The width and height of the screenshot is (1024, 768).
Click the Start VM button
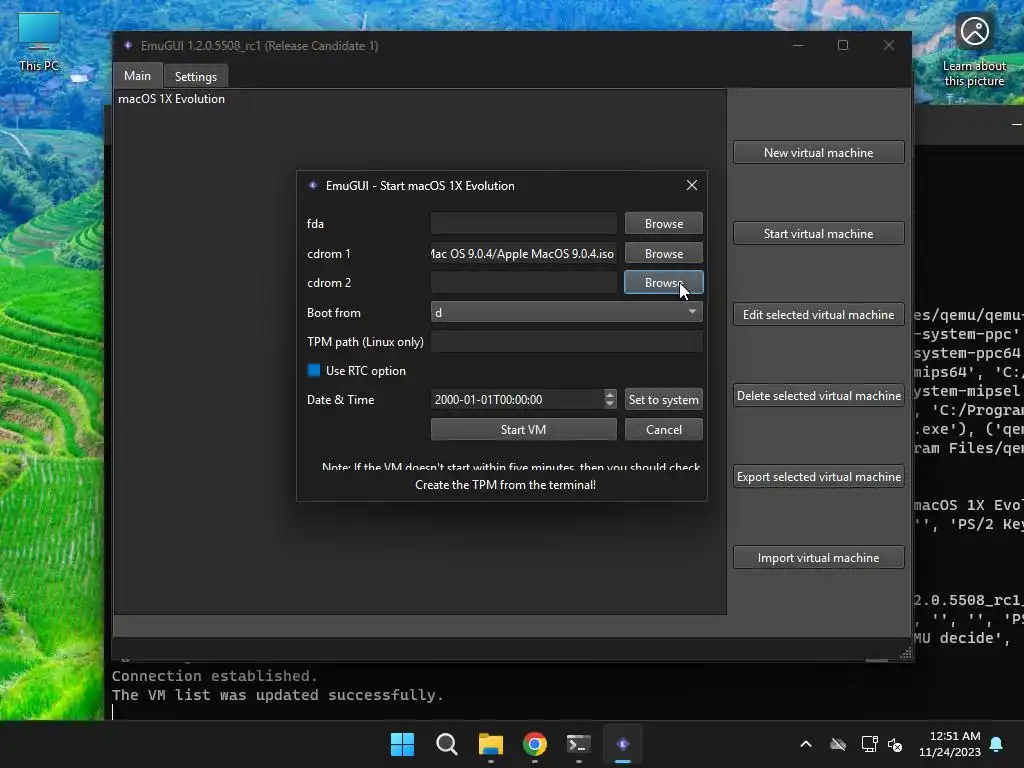click(x=523, y=429)
